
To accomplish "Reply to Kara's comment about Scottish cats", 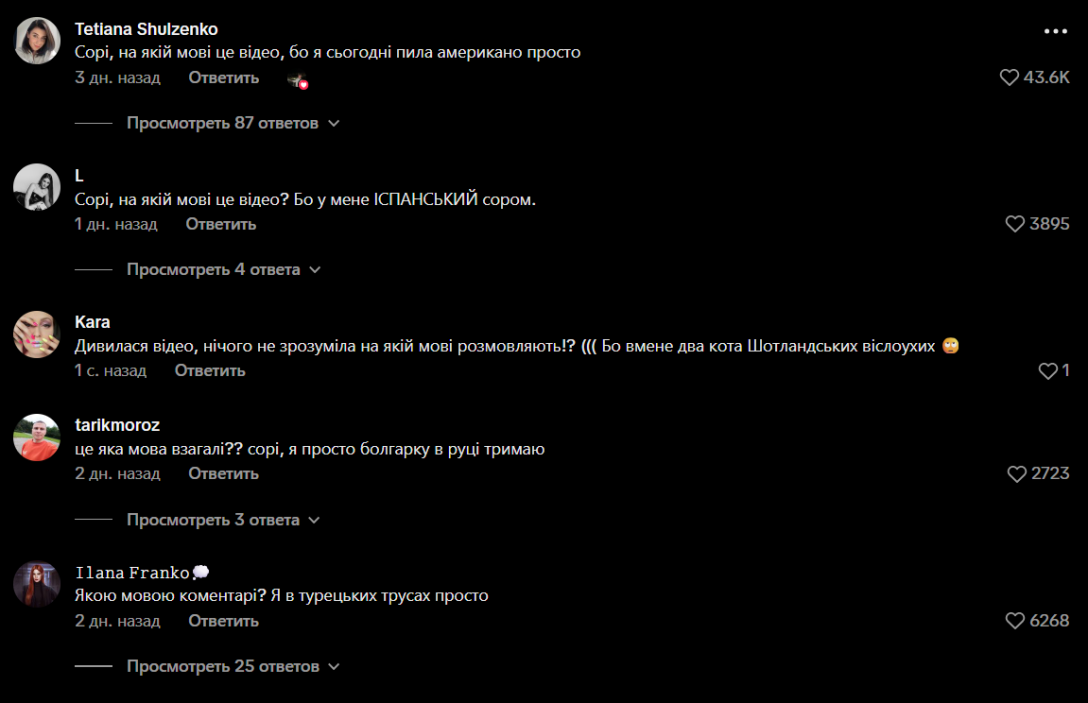I will 210,371.
